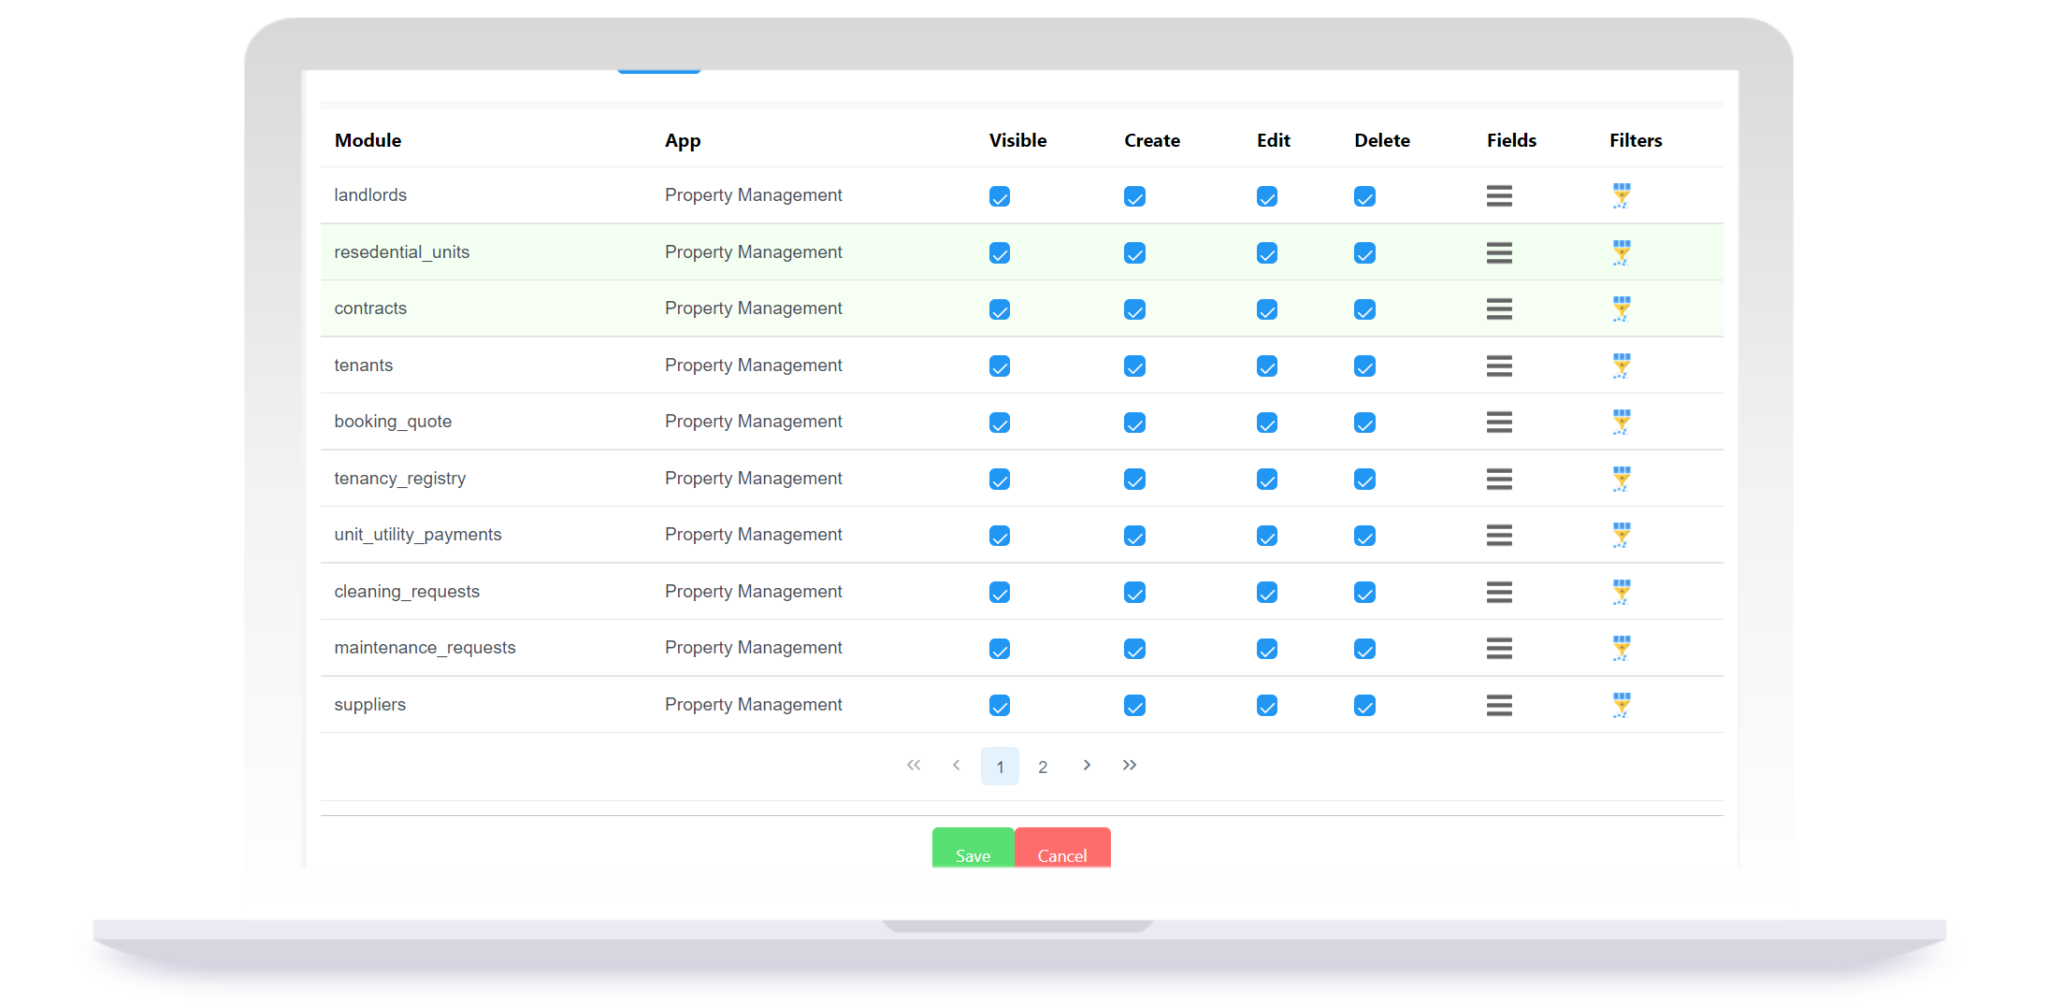The width and height of the screenshot is (2048, 1004).
Task: Disable the Delete permission for landlords
Action: click(1364, 196)
